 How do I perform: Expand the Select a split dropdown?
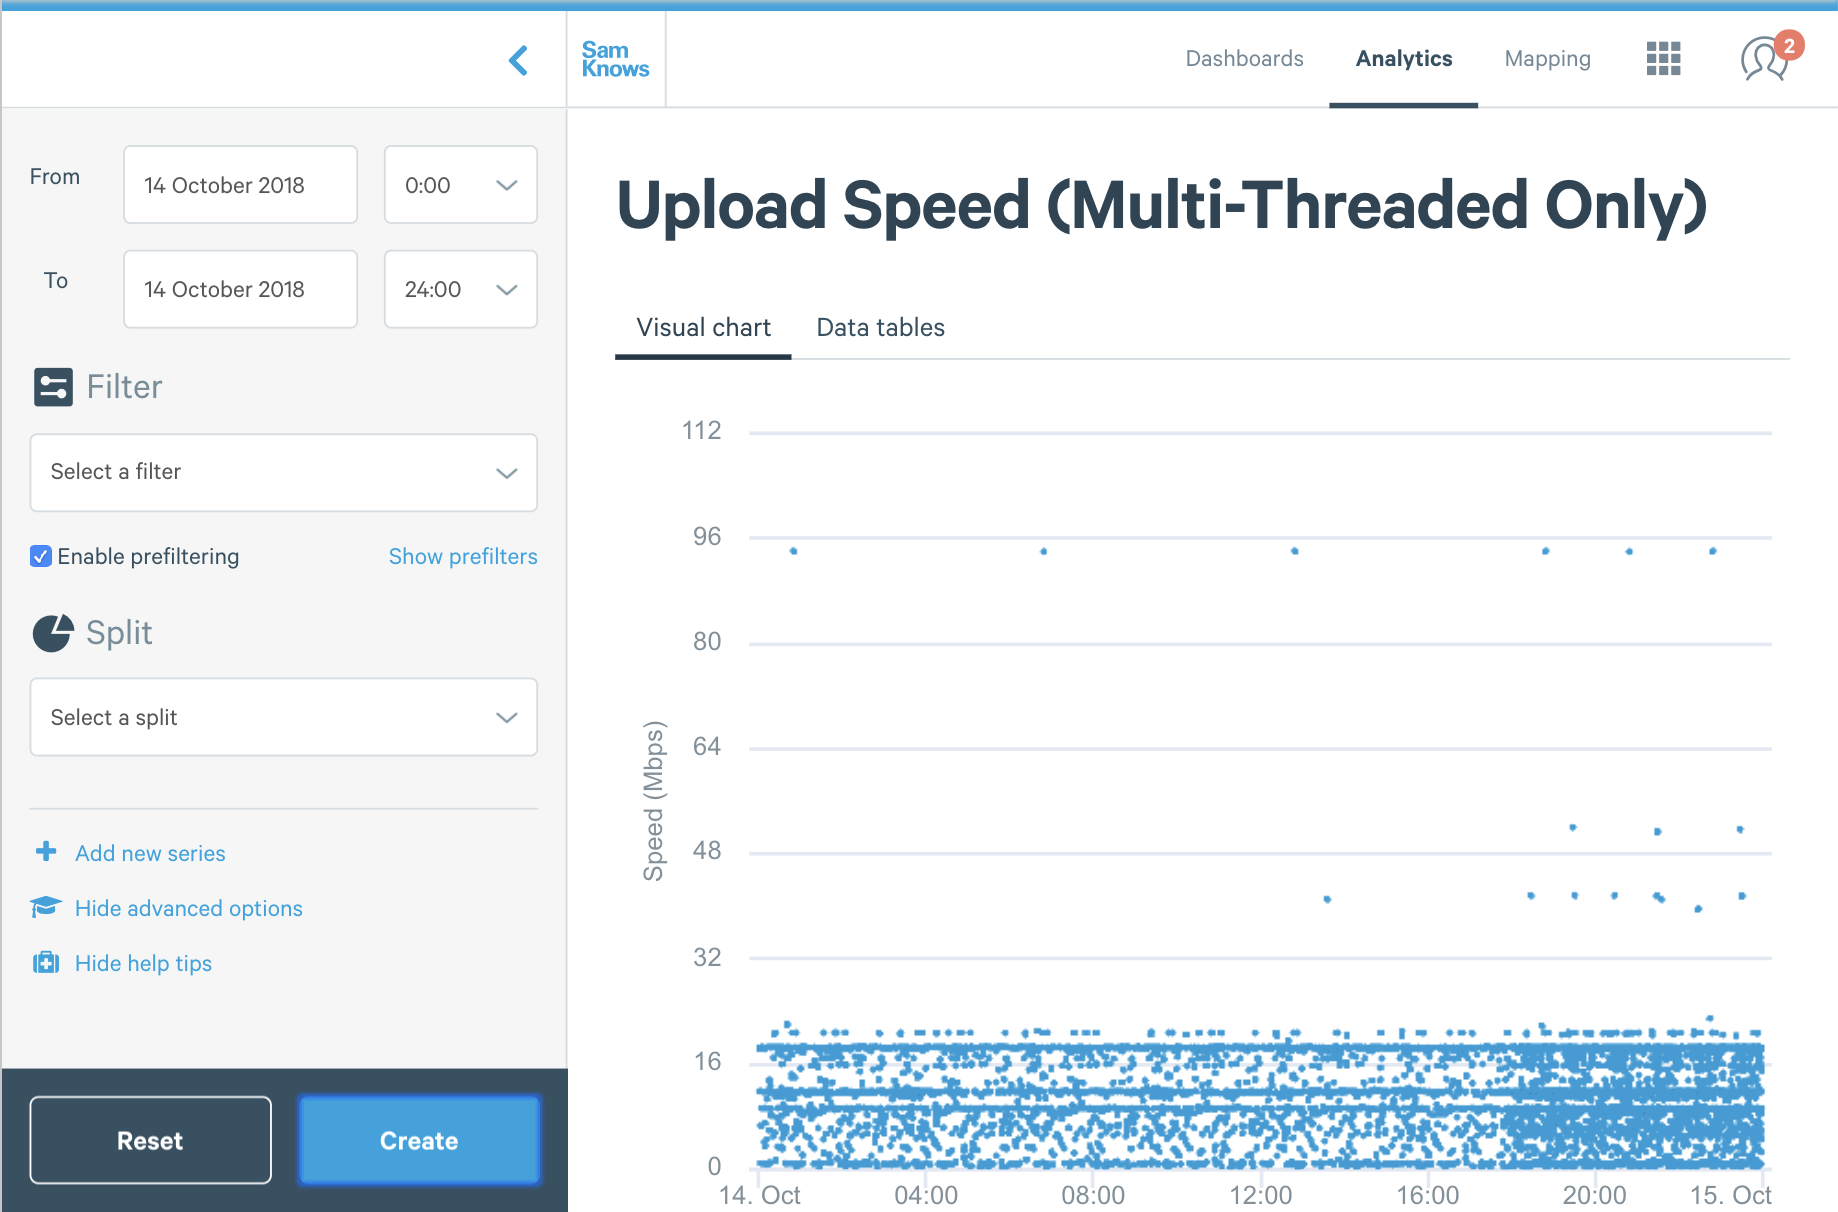(284, 717)
